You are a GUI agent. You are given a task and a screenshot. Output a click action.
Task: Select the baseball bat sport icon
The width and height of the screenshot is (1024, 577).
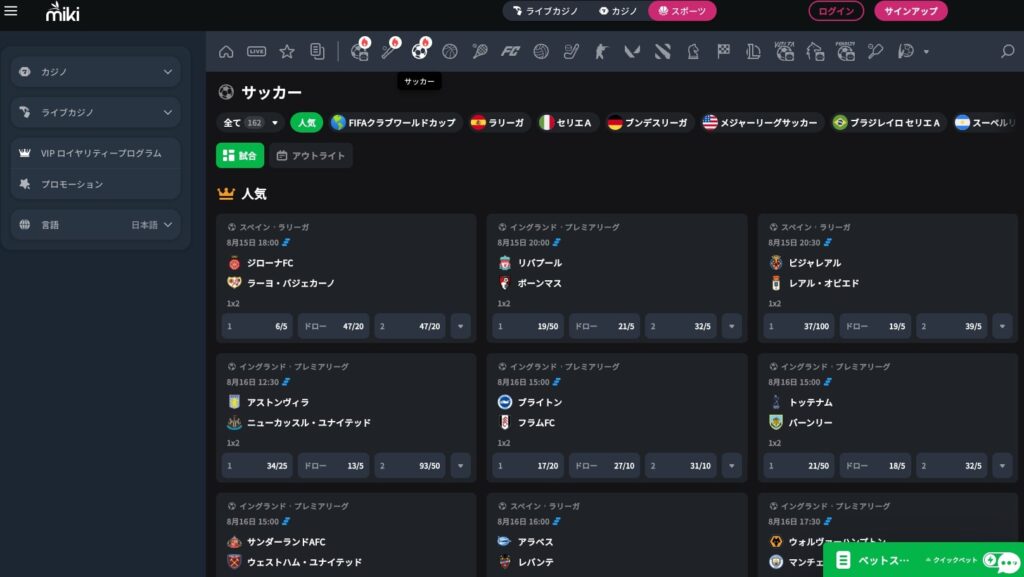pos(390,50)
